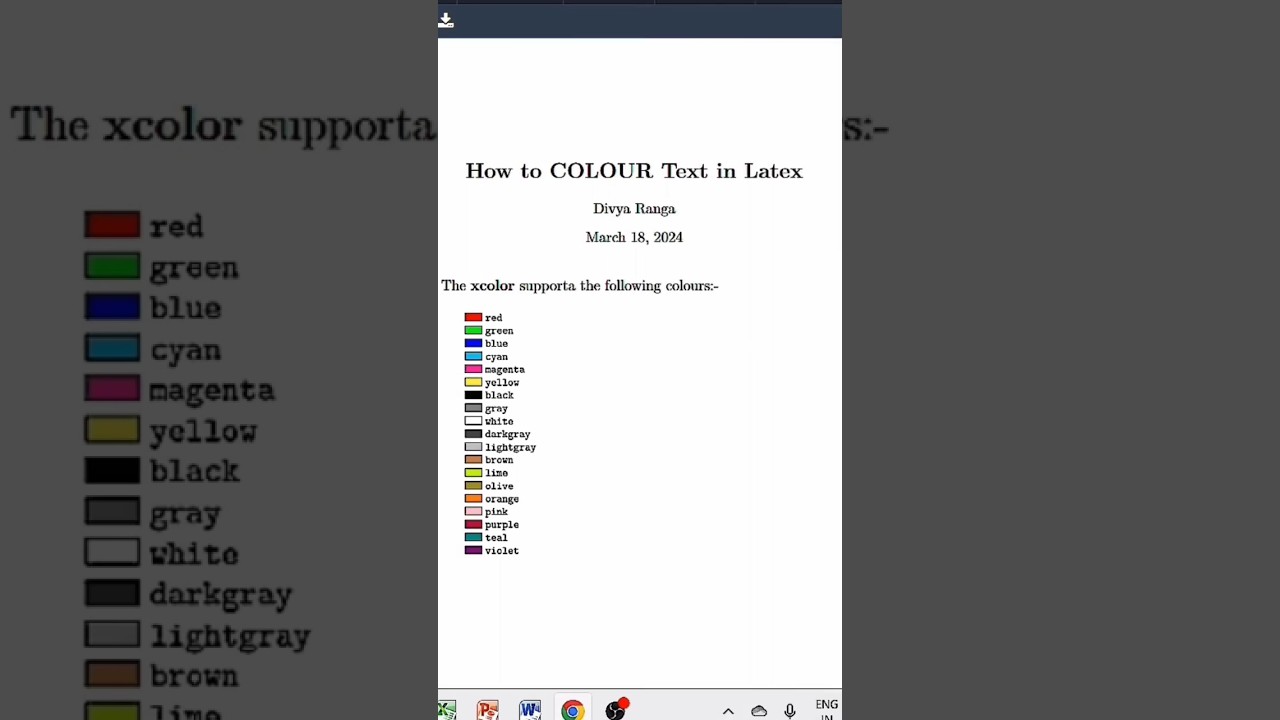Click the 'gray' label in the list
This screenshot has width=1280, height=720.
496,408
